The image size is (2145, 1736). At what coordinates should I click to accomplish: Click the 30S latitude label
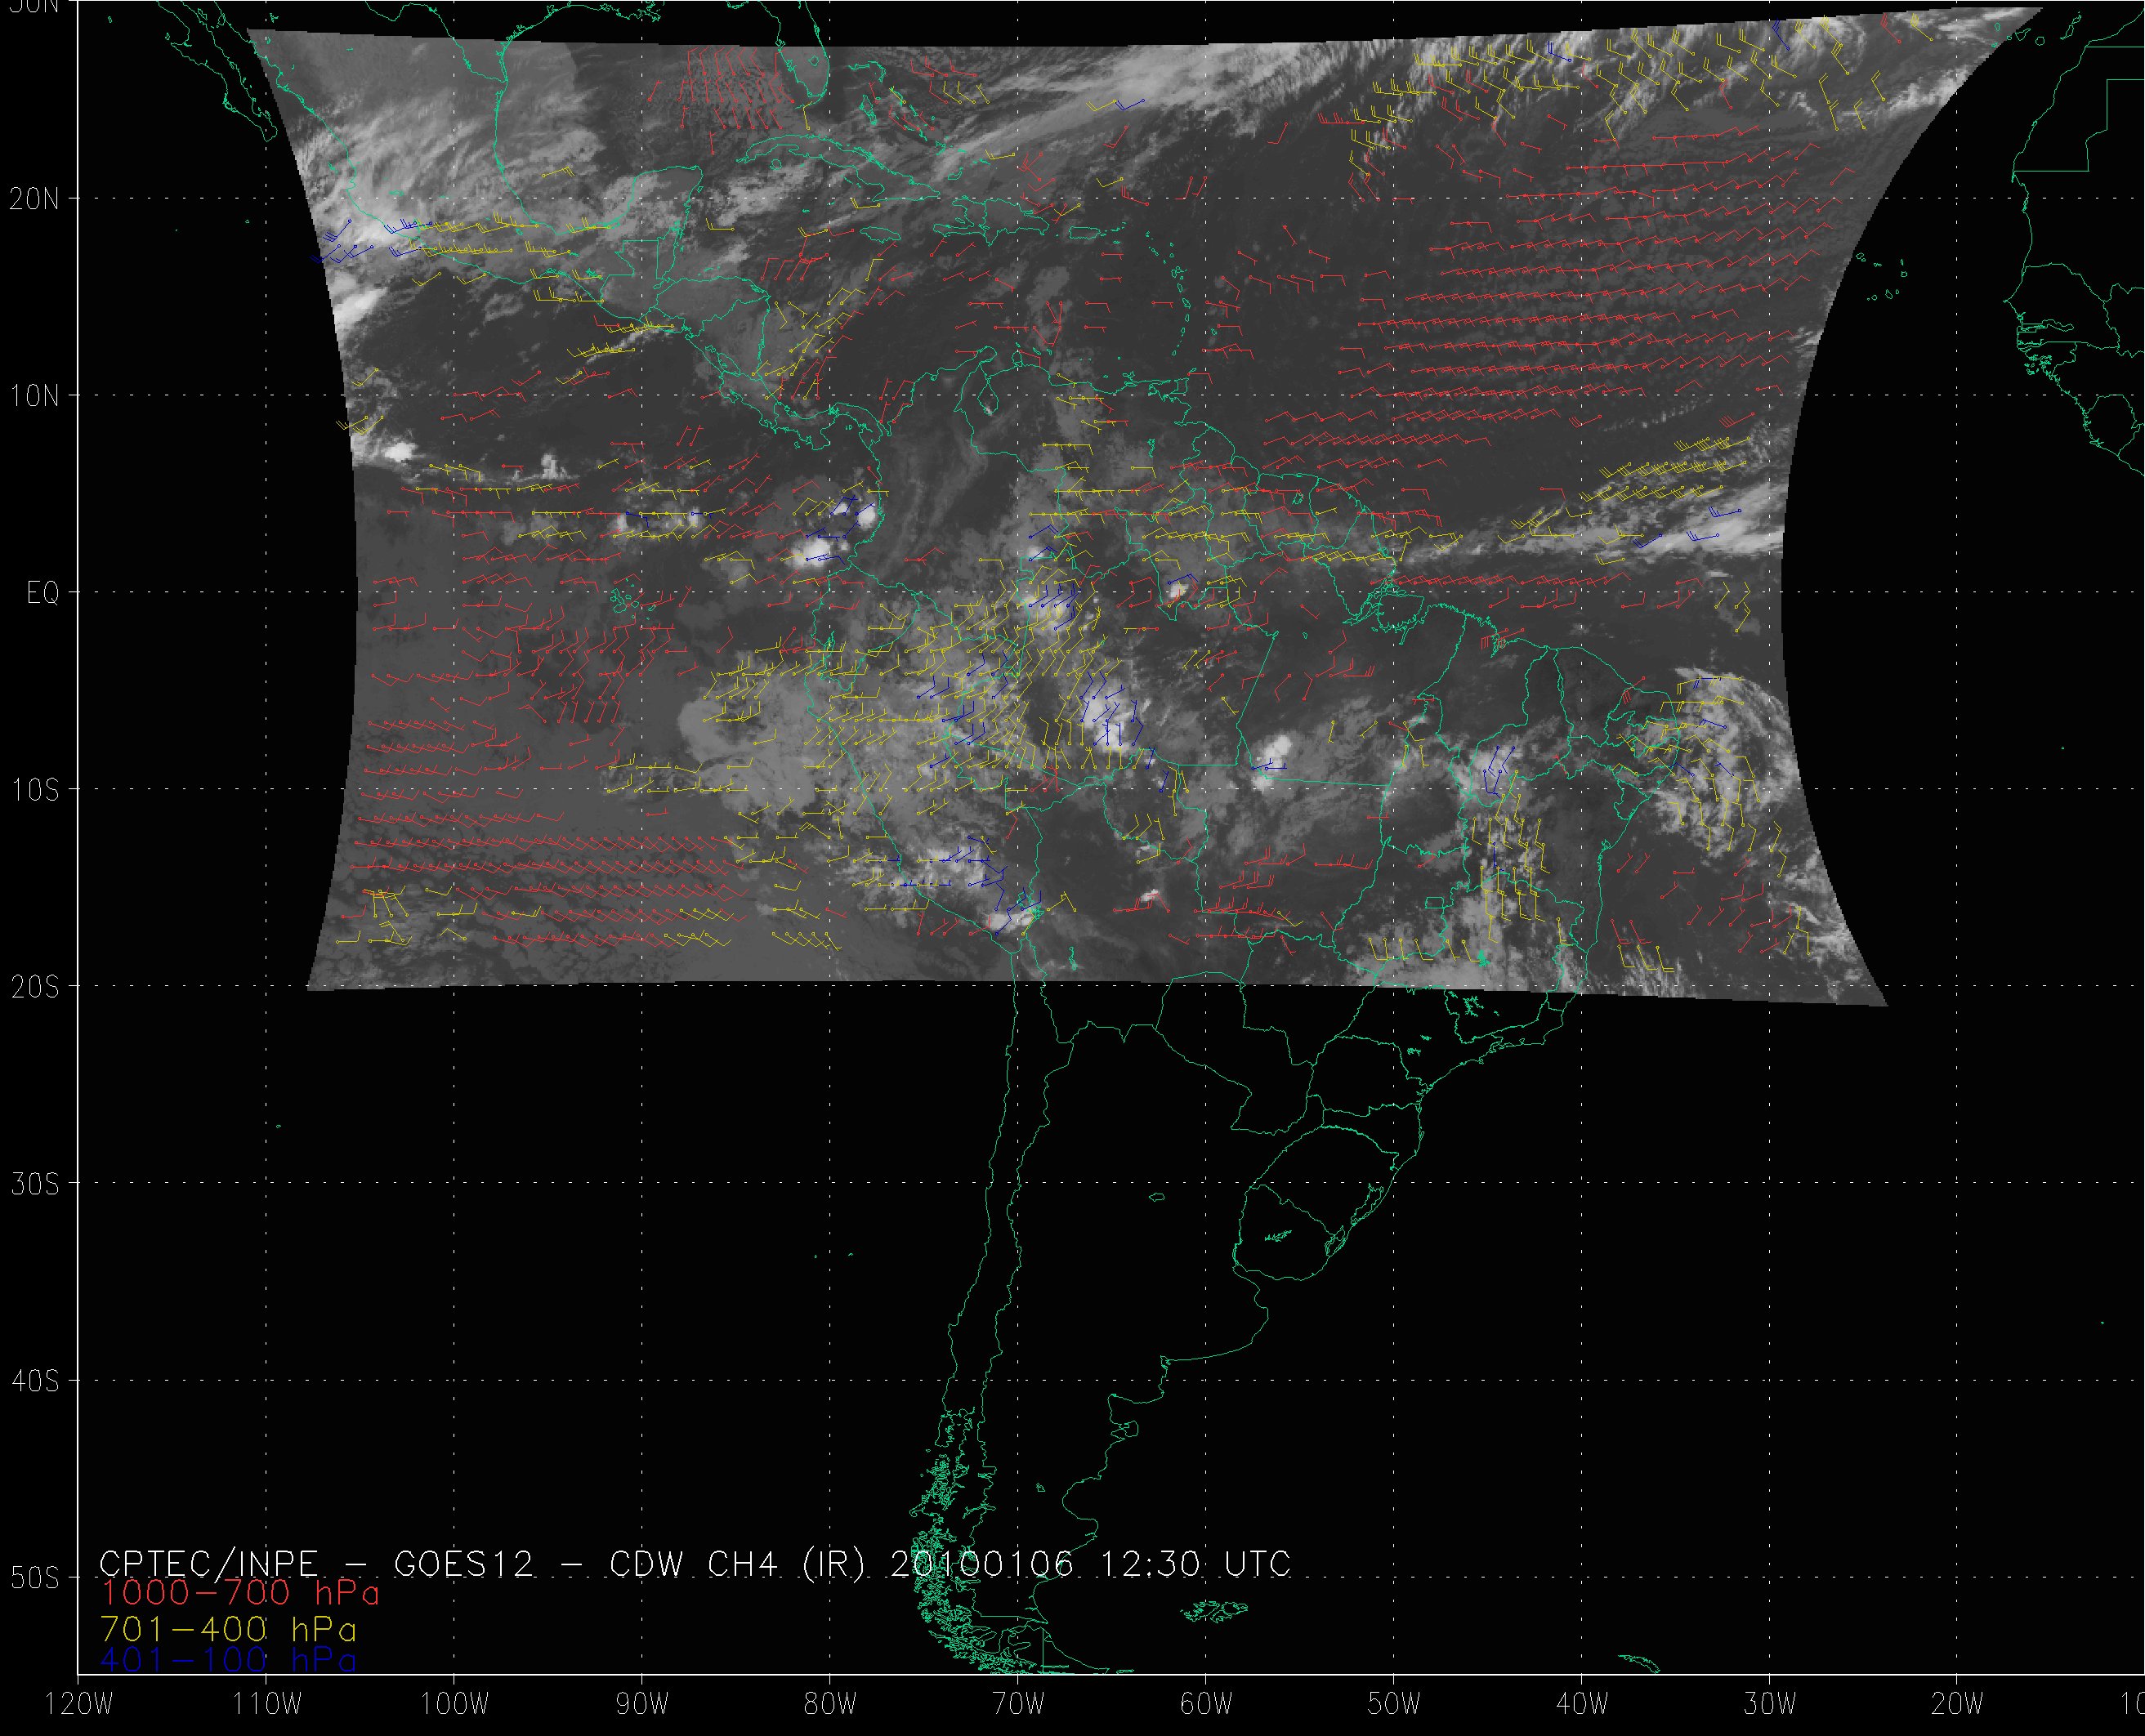coord(34,1184)
